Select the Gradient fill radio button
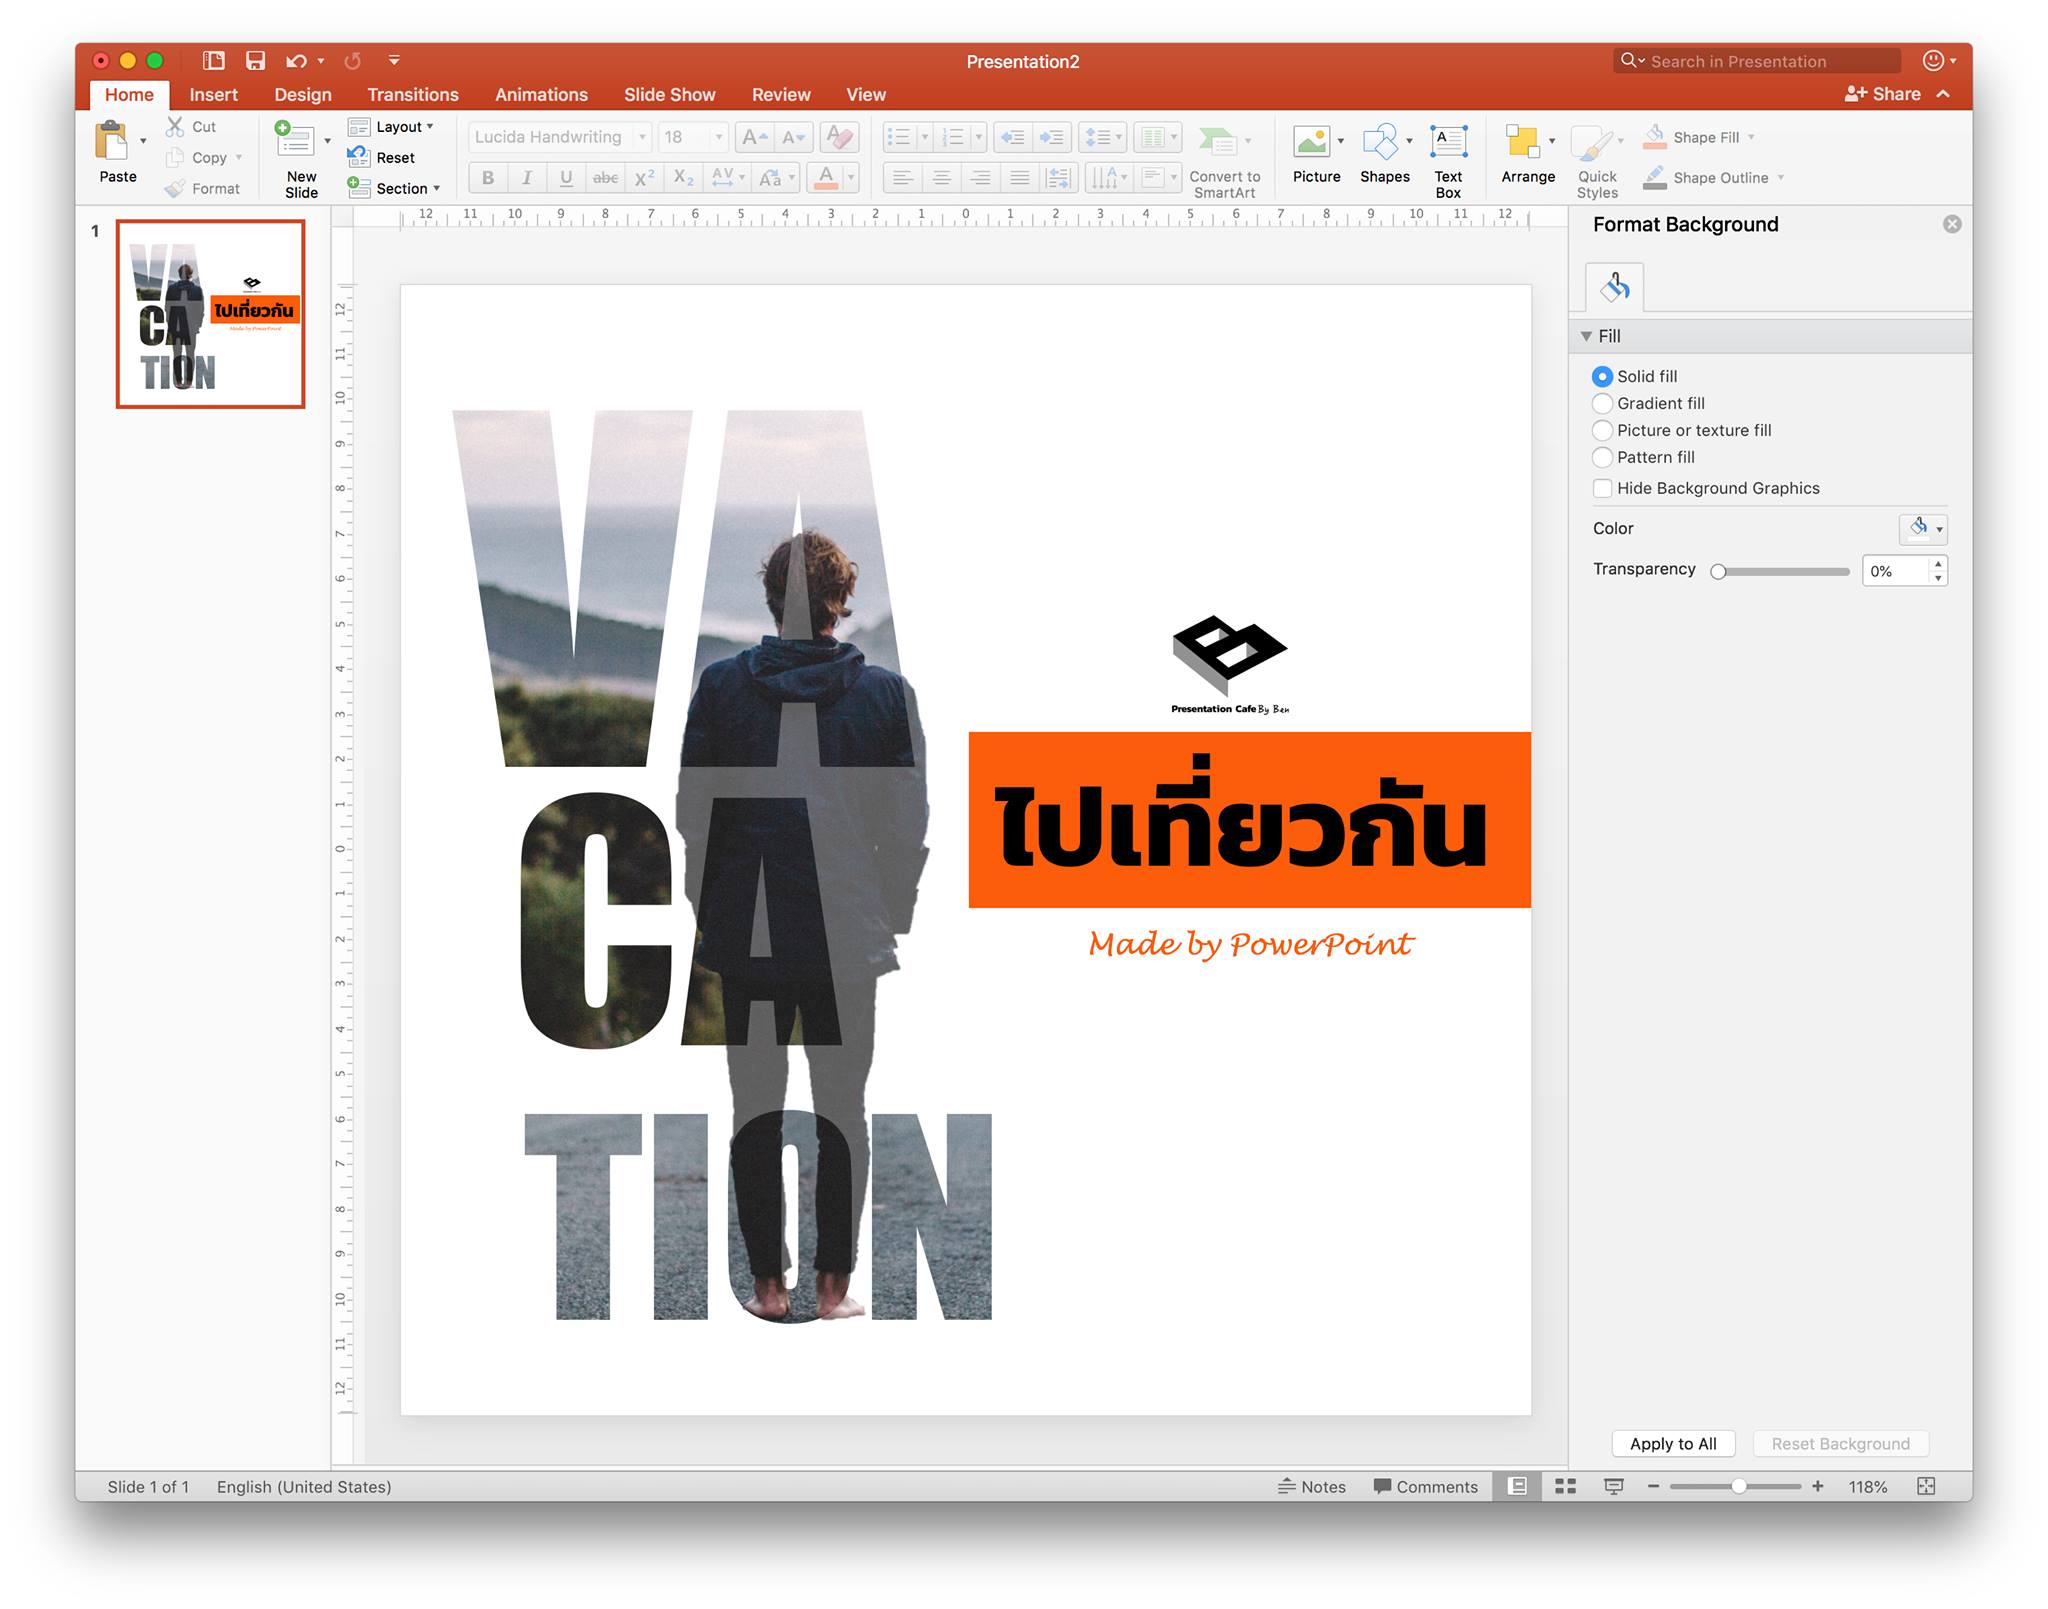 [x=1602, y=403]
